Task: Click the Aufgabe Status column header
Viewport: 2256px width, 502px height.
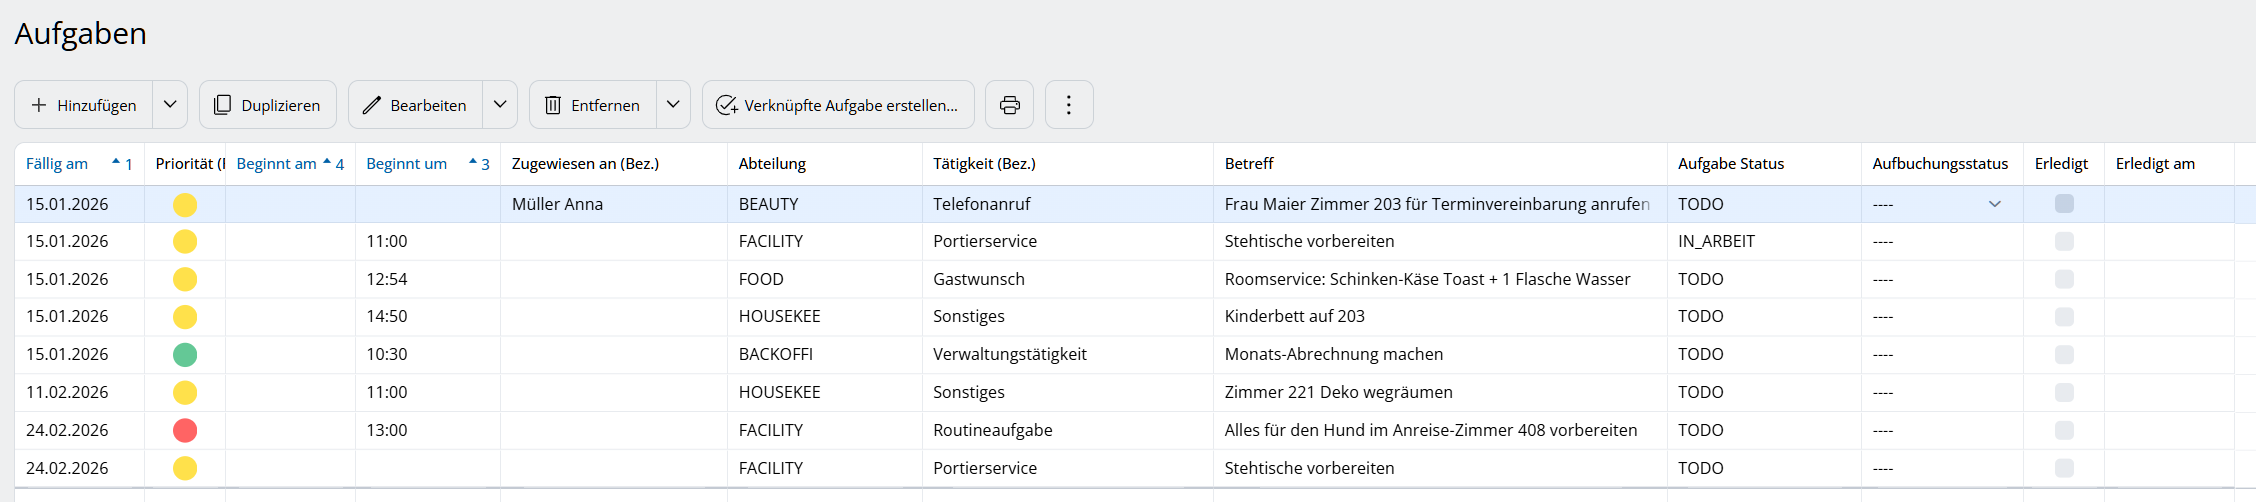Action: point(1730,164)
